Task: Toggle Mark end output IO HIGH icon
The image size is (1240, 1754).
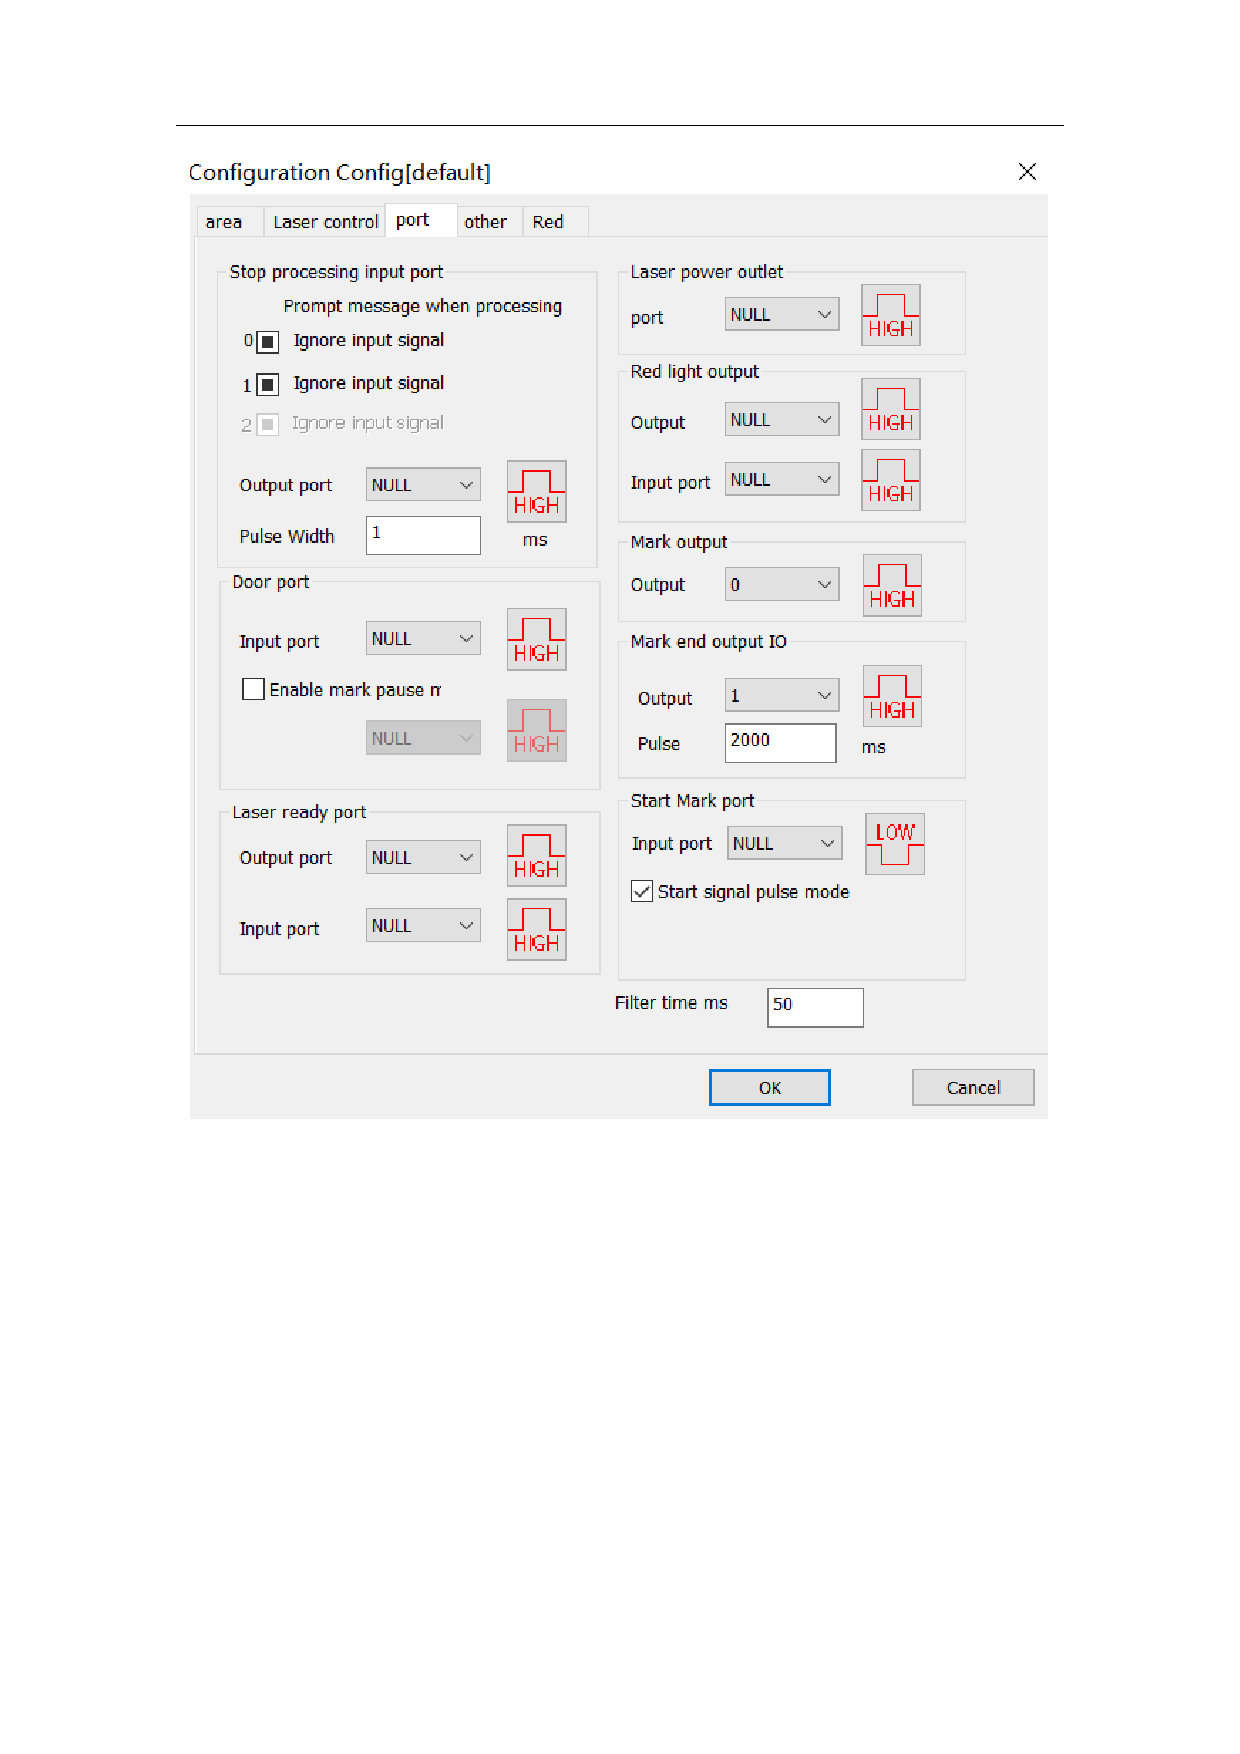Action: click(x=891, y=697)
